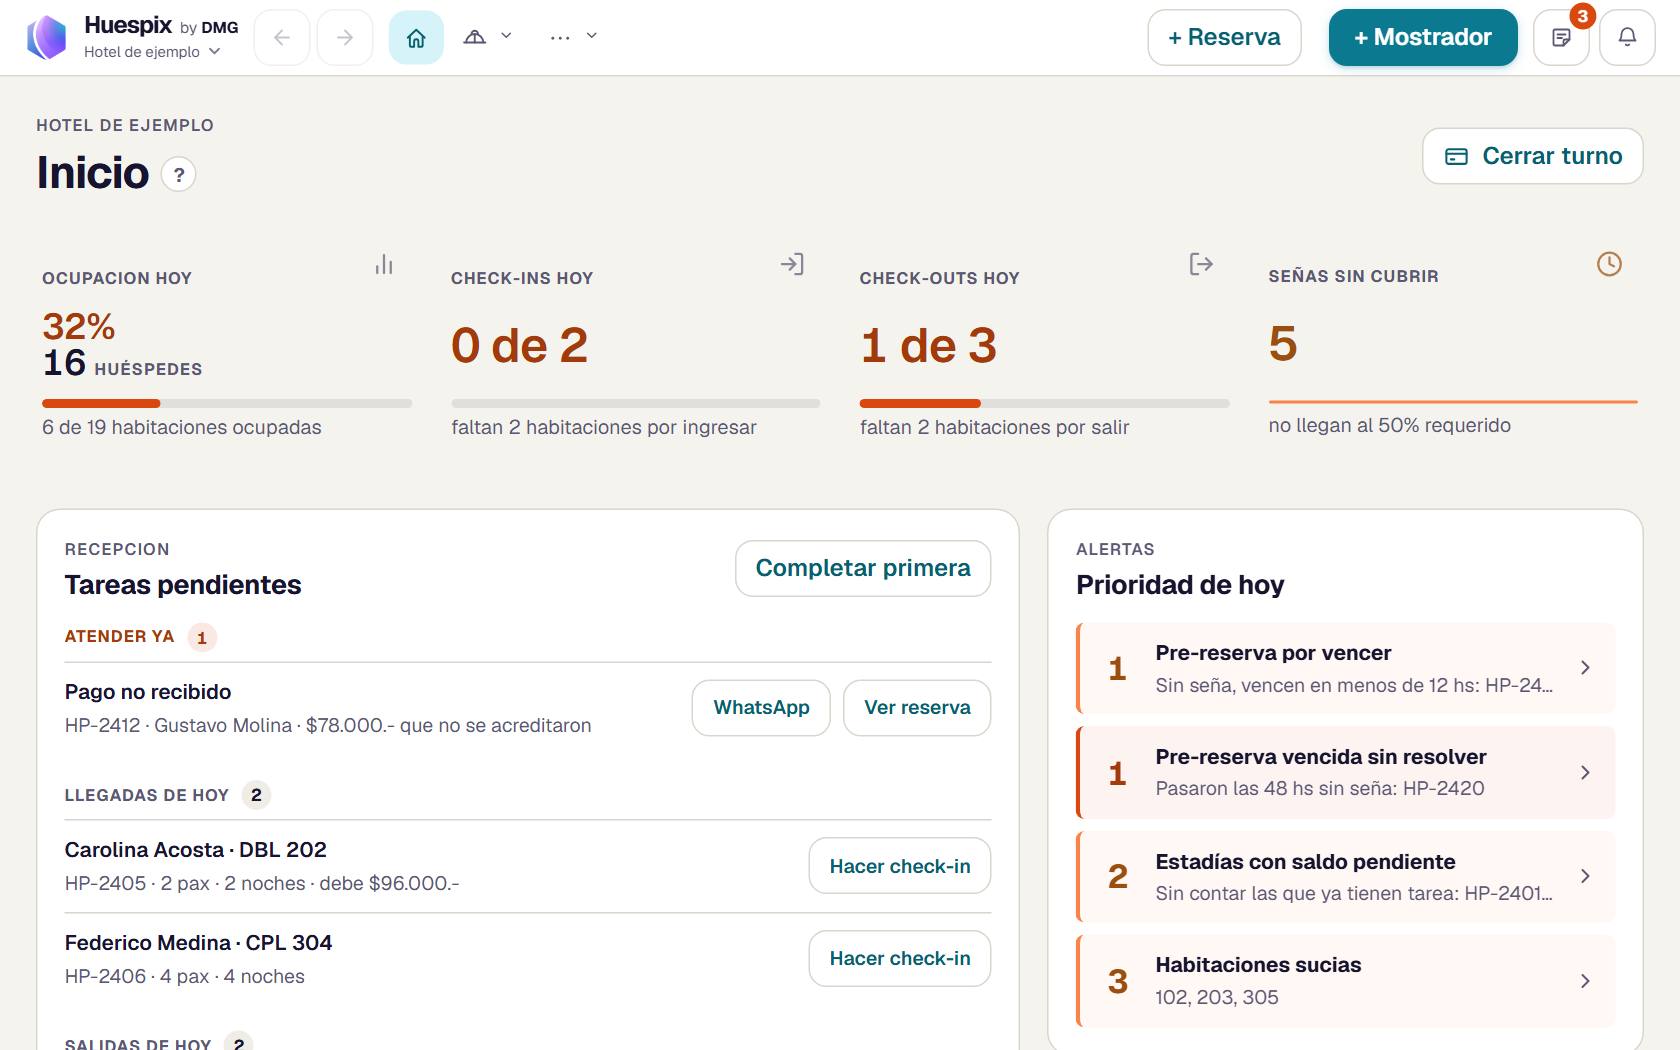Click the Llegadas de hoy count badge 2

click(256, 795)
